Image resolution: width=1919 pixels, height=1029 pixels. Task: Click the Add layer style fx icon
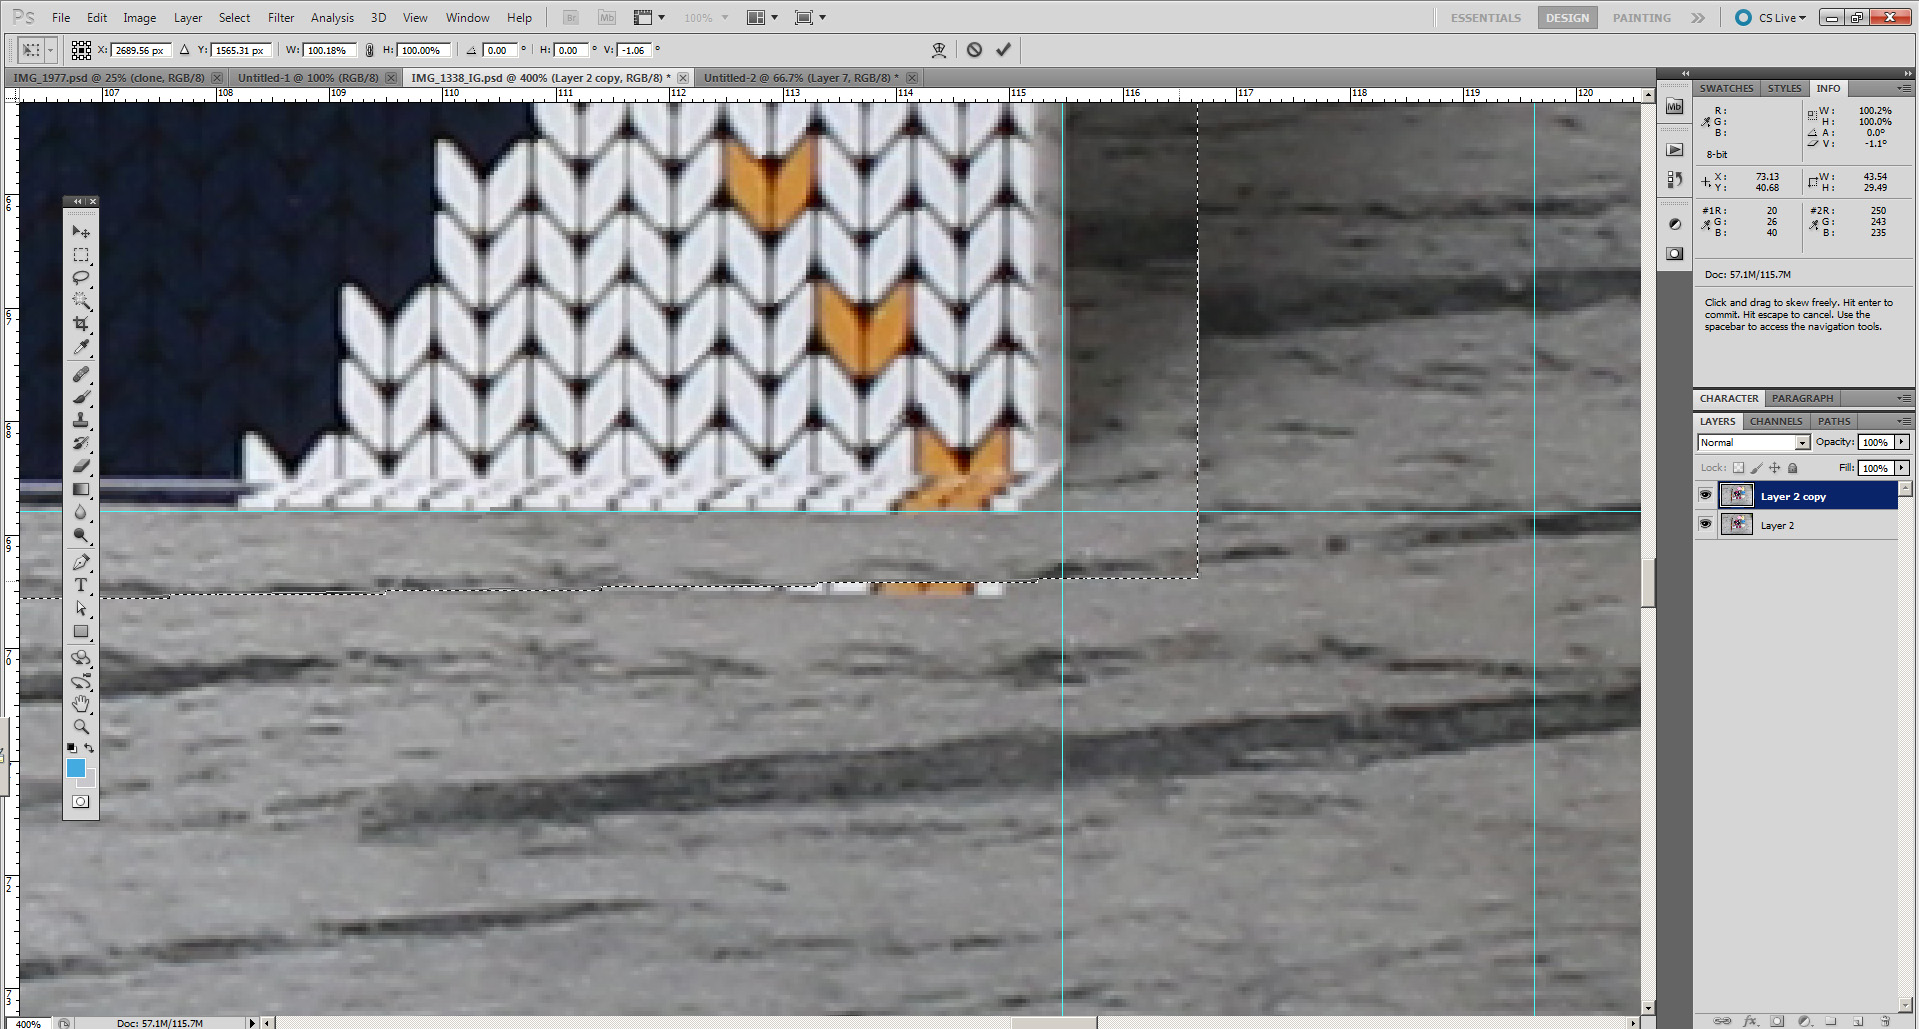(1750, 1021)
